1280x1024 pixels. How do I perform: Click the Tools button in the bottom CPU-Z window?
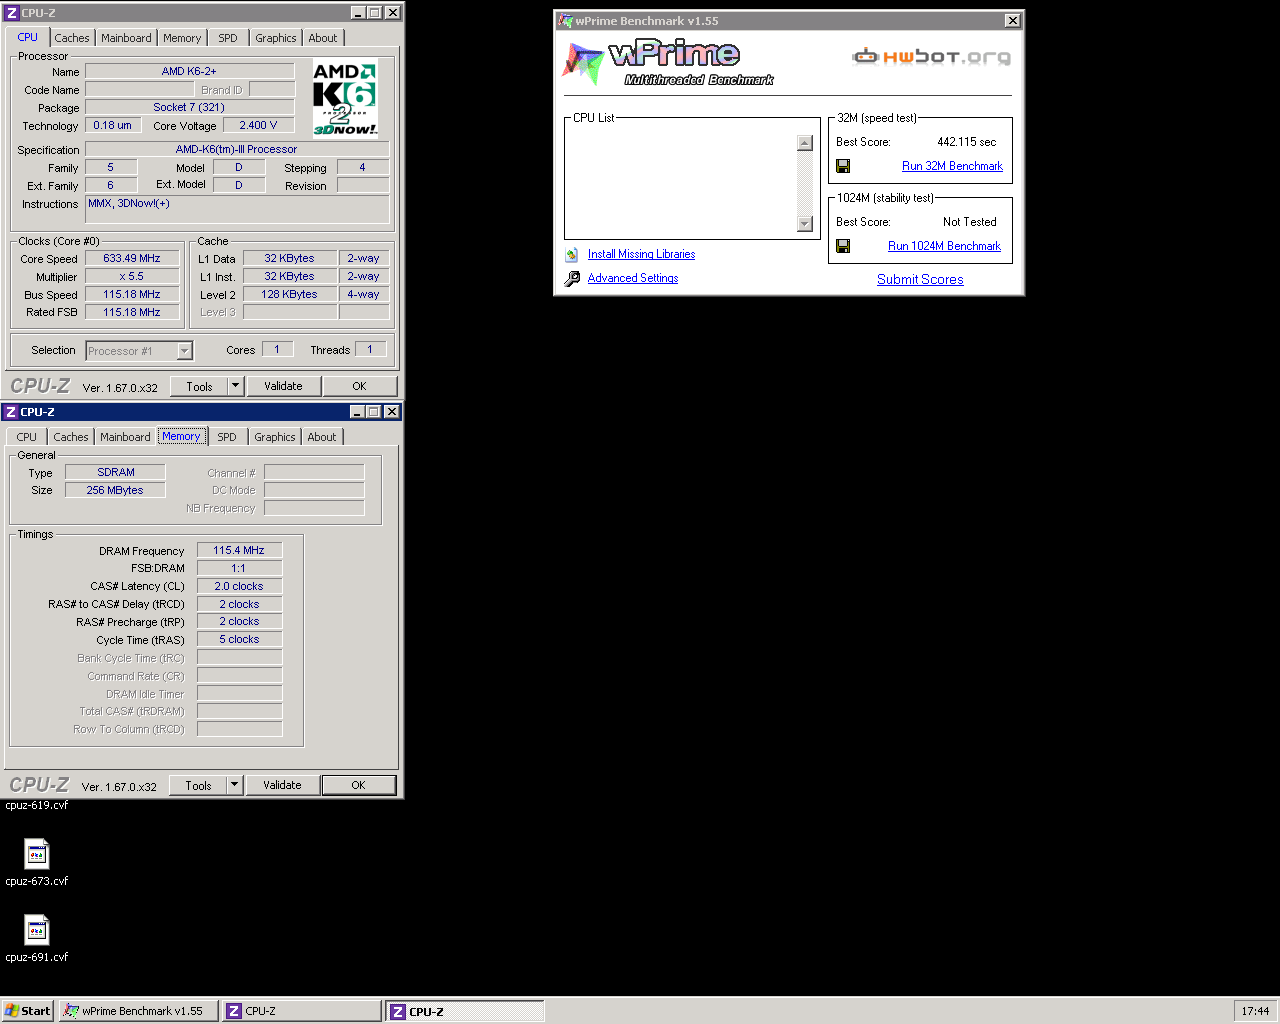click(x=198, y=785)
